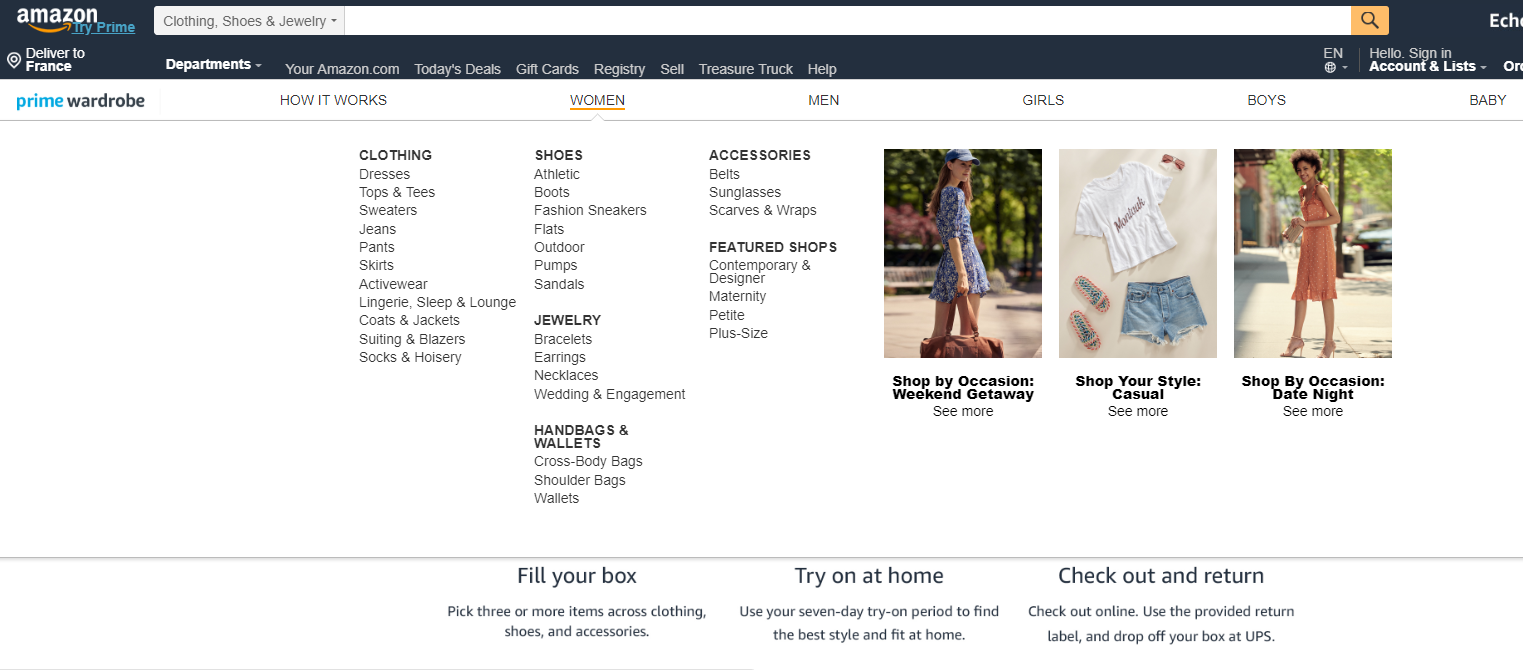Open Earrings category

click(560, 357)
